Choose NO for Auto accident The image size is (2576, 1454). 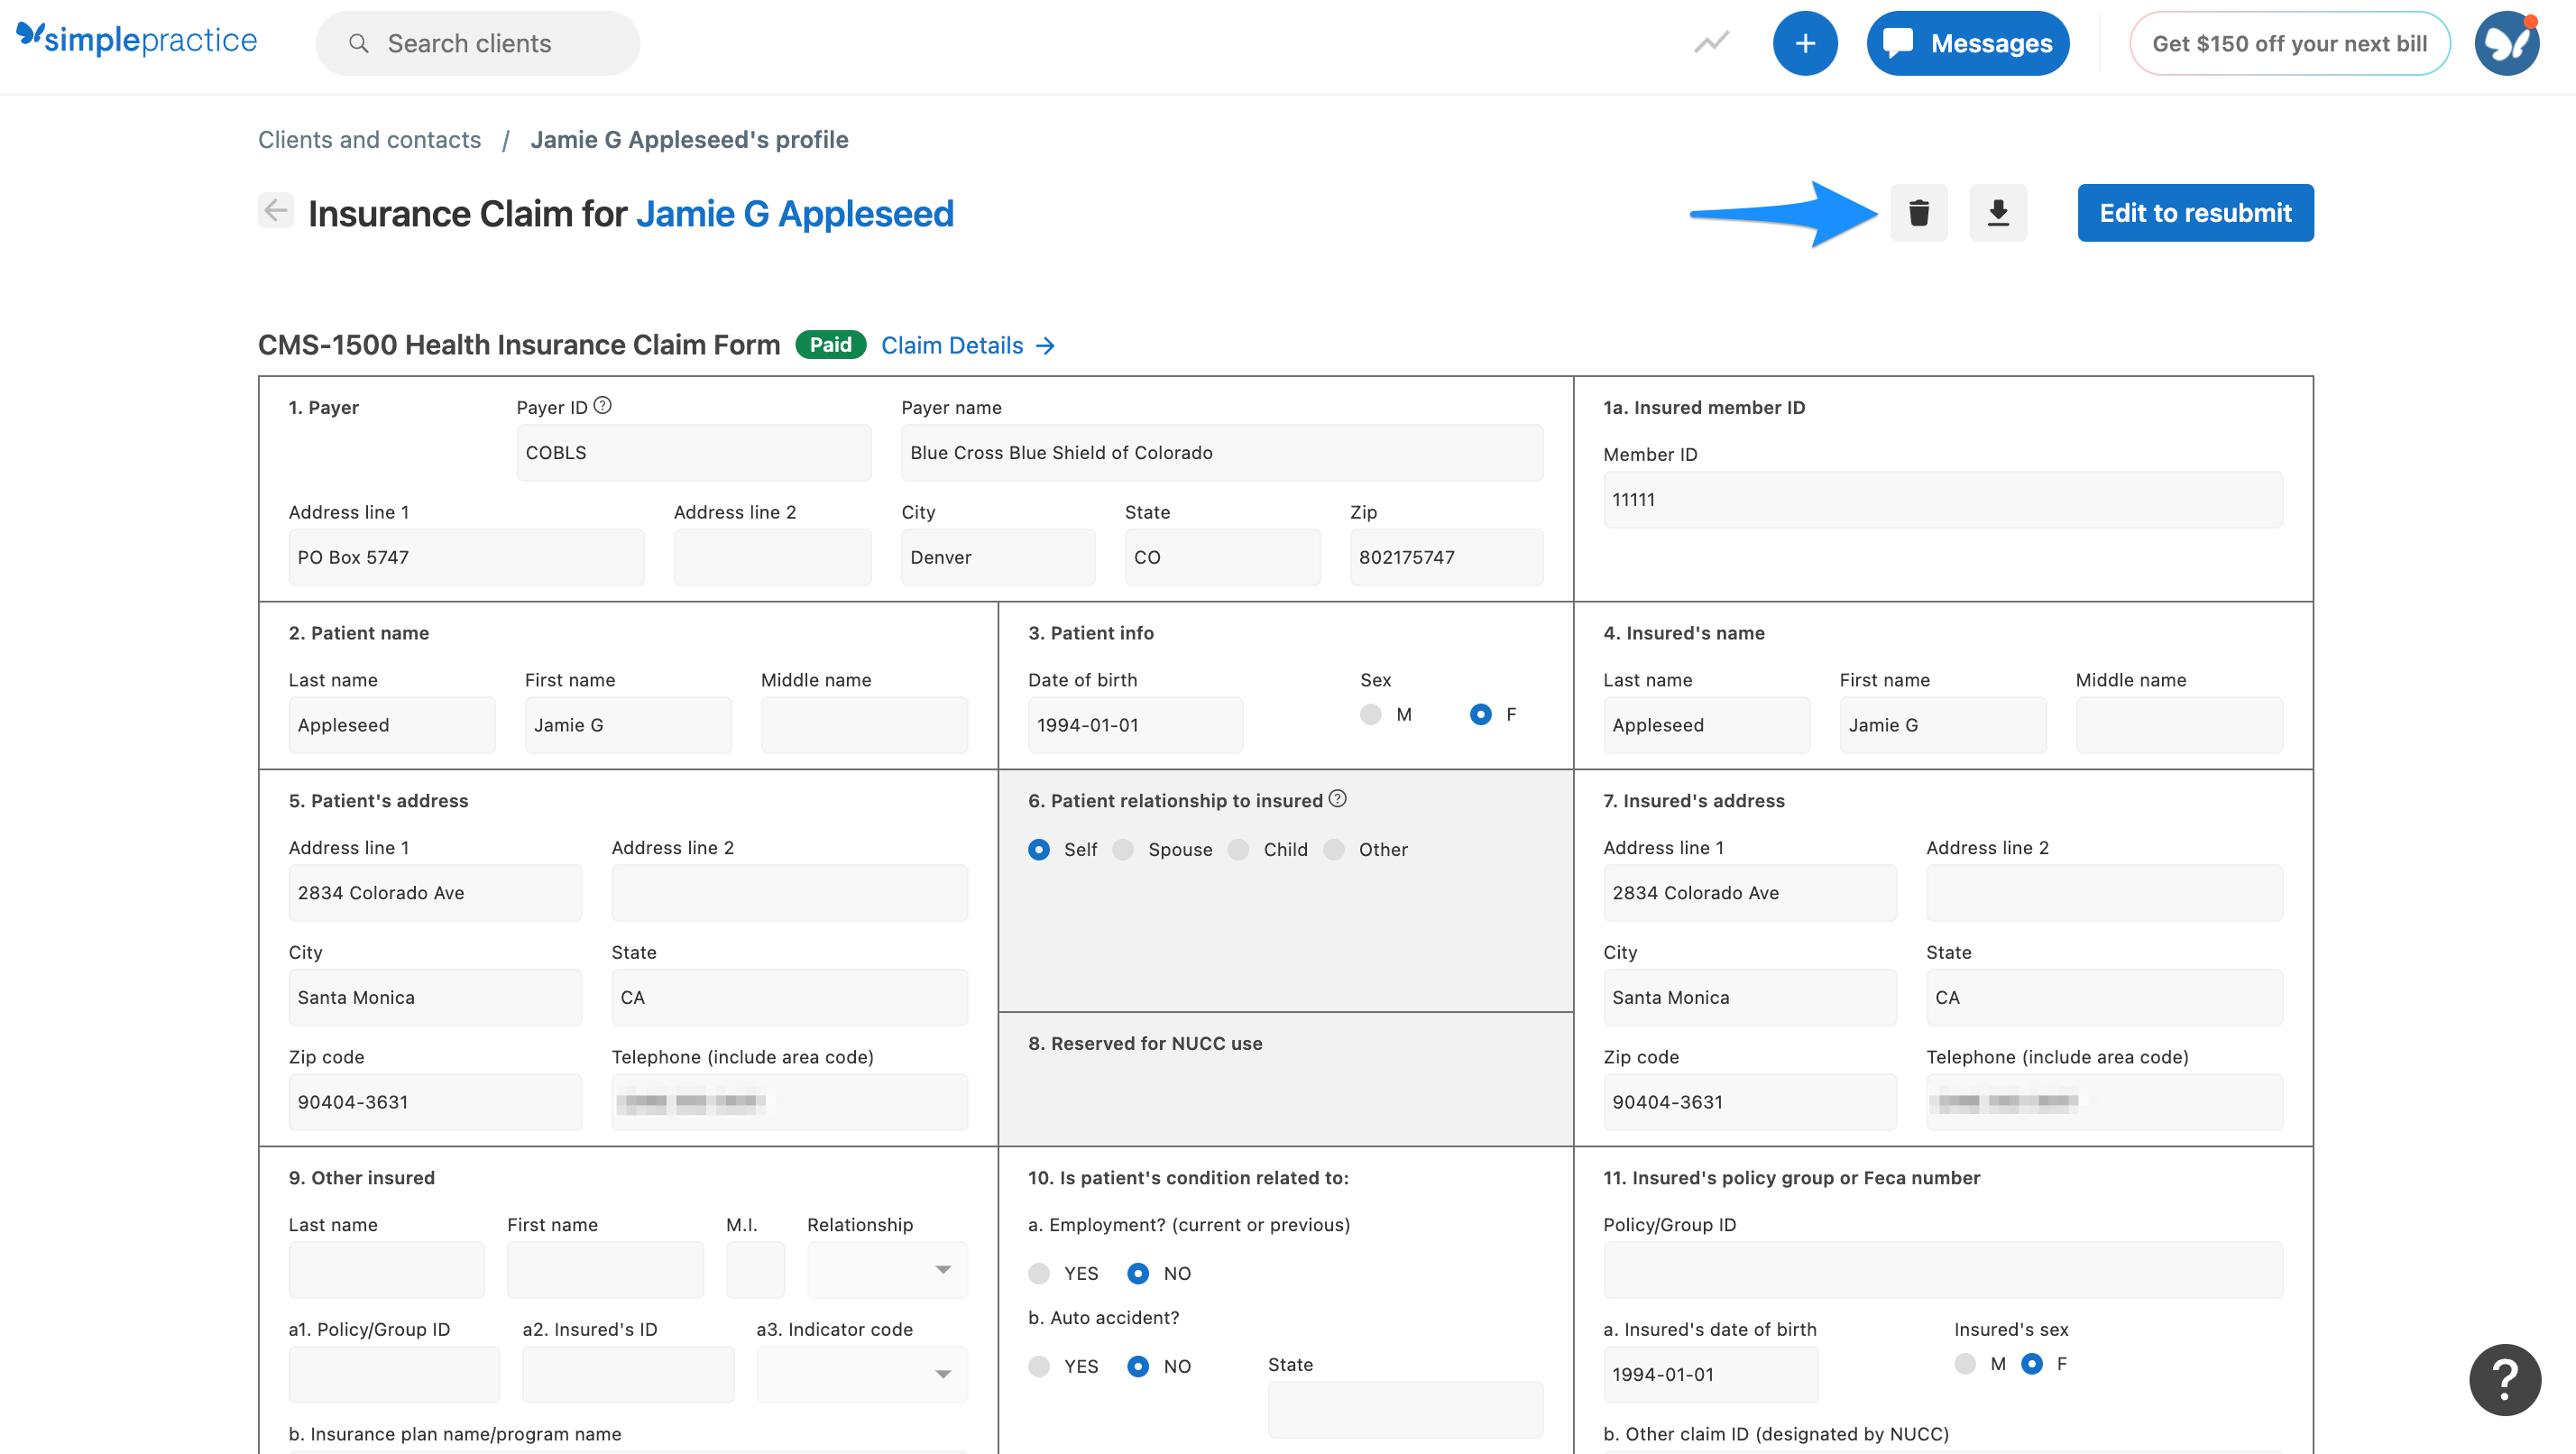[x=1138, y=1366]
